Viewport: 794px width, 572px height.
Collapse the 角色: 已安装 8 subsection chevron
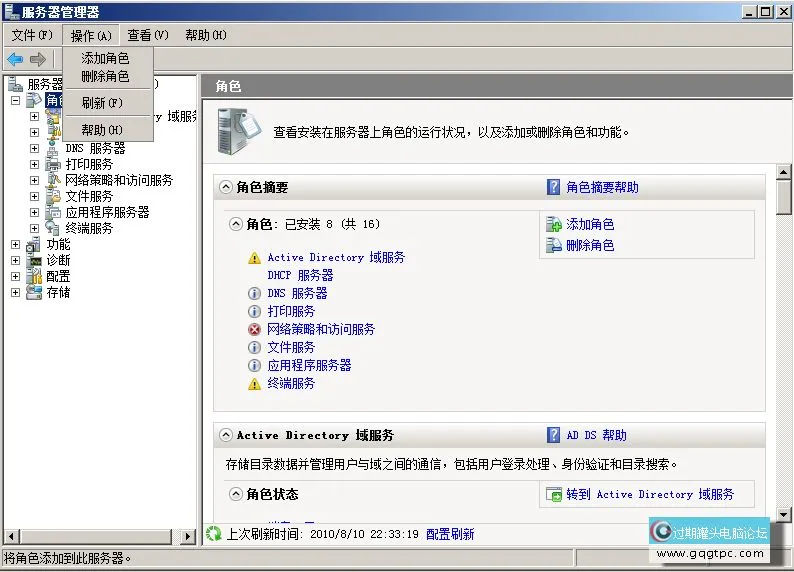pyautogui.click(x=236, y=224)
